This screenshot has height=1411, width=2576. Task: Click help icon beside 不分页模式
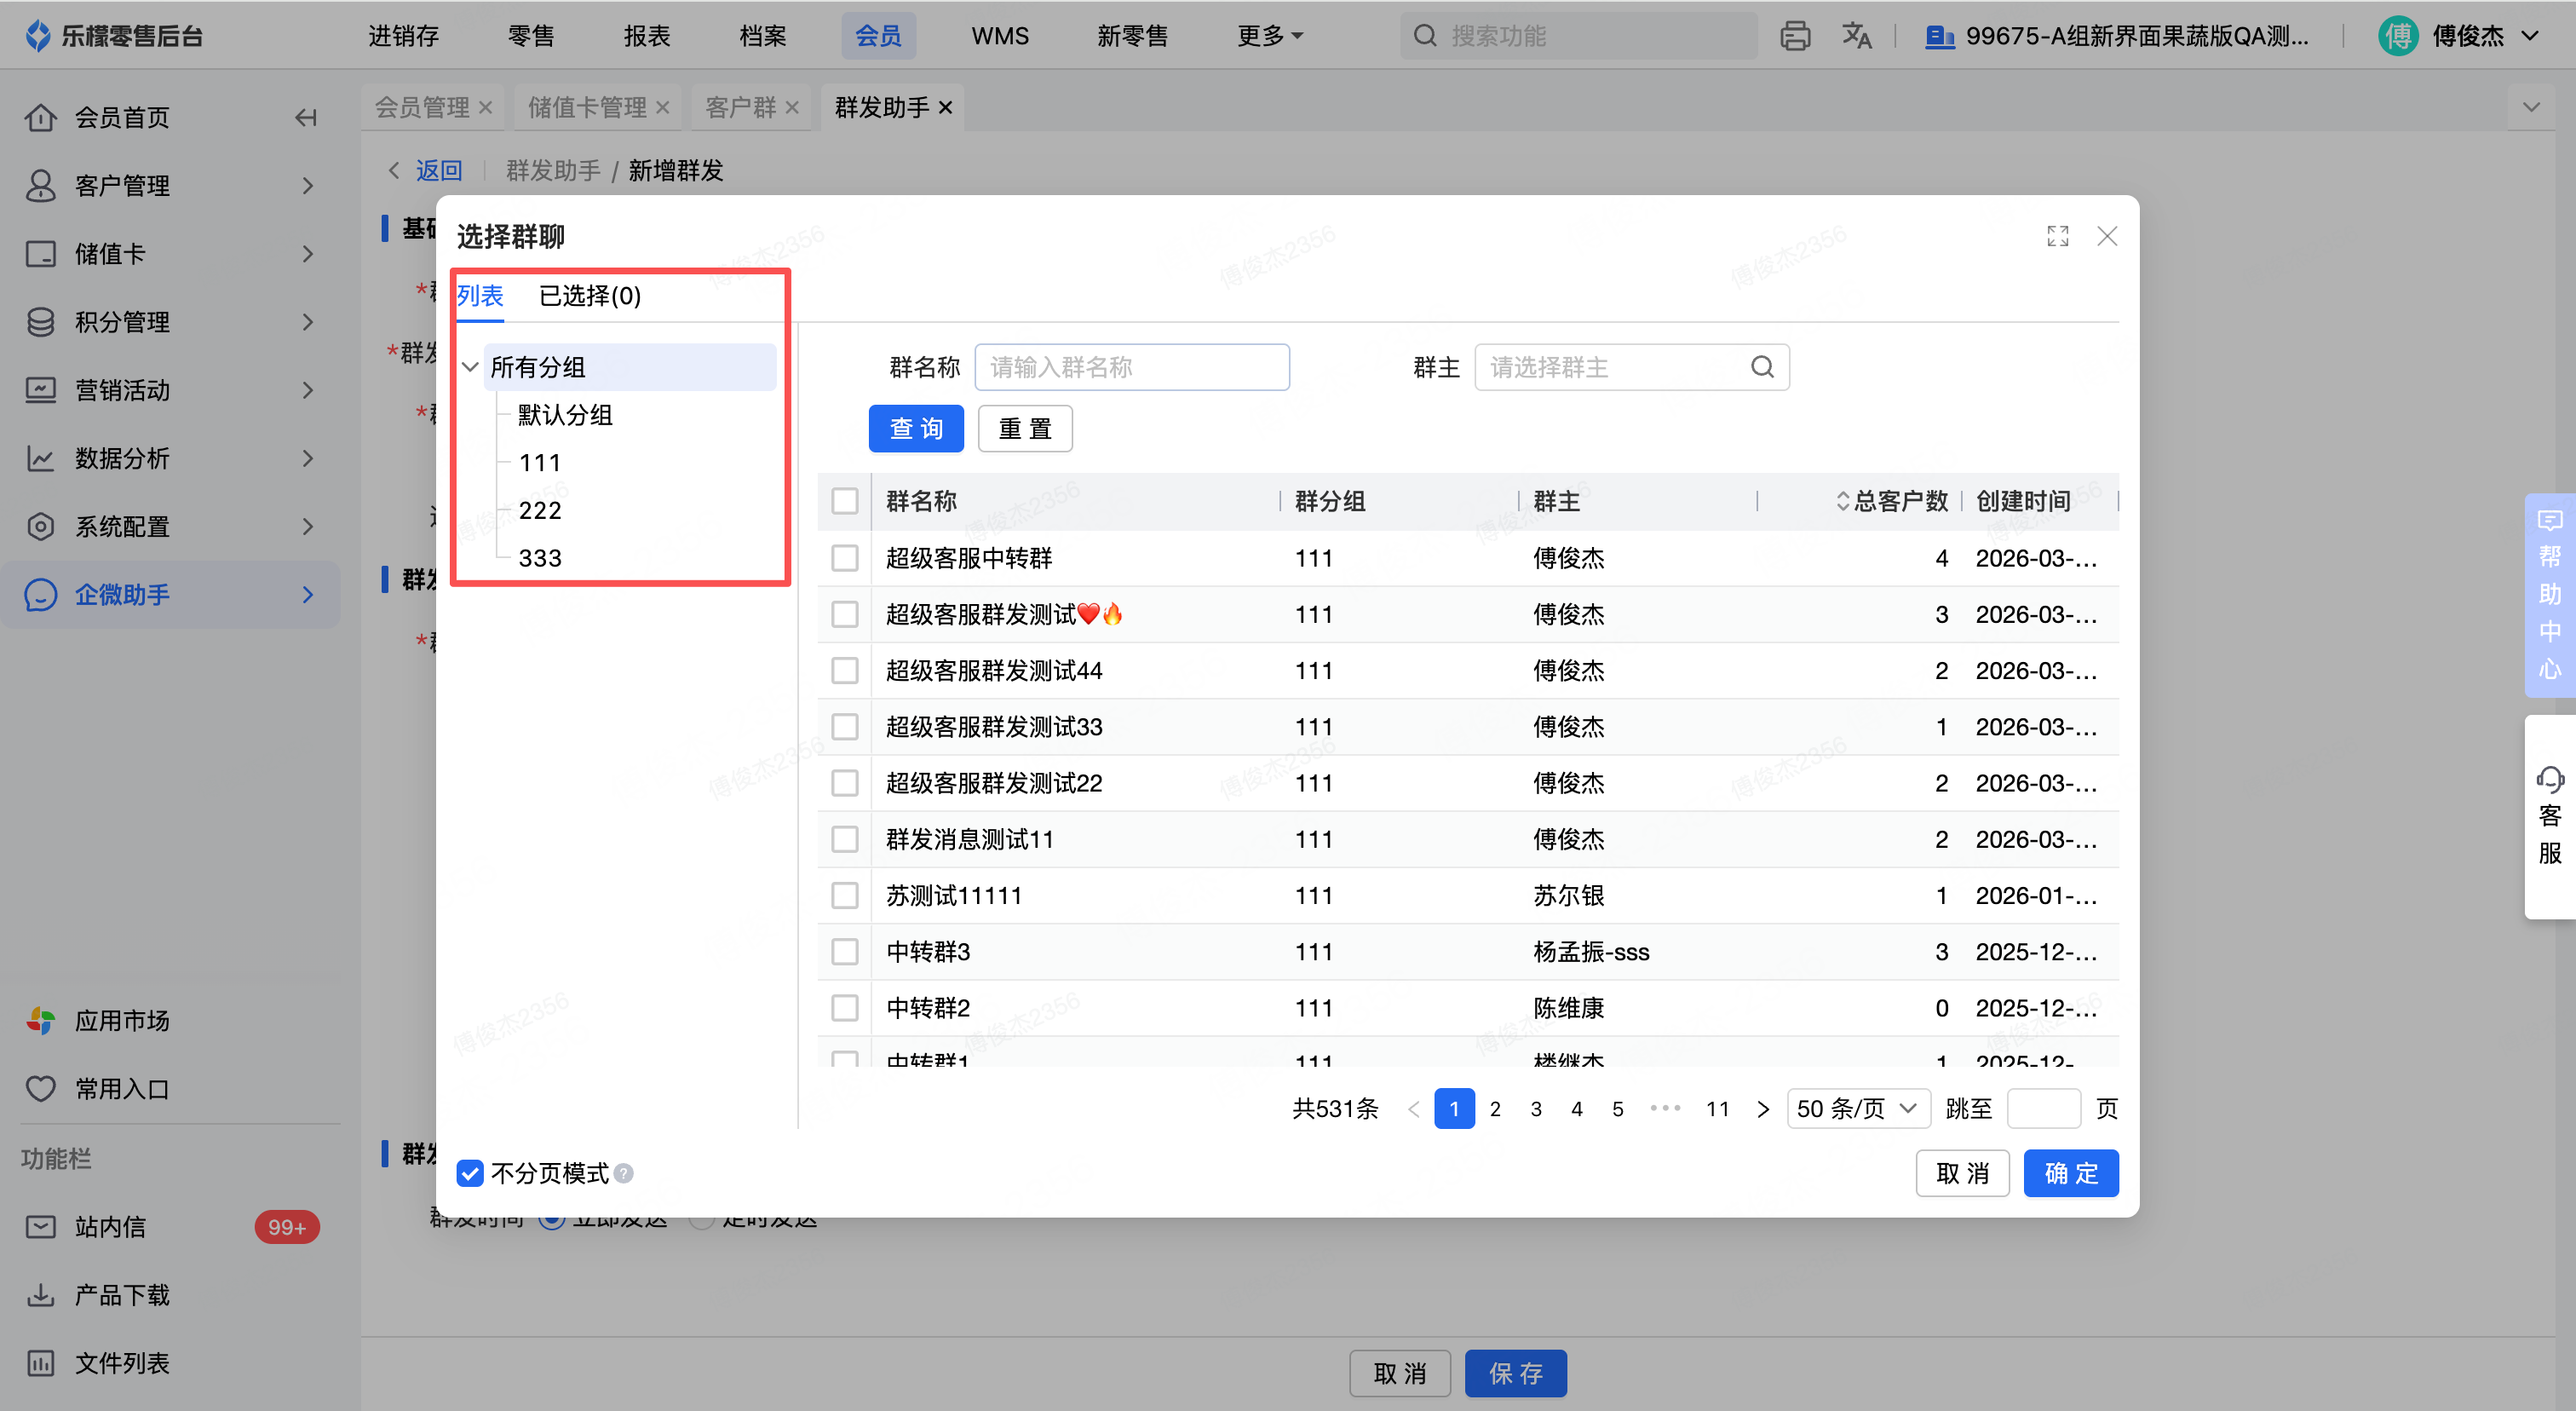coord(624,1173)
